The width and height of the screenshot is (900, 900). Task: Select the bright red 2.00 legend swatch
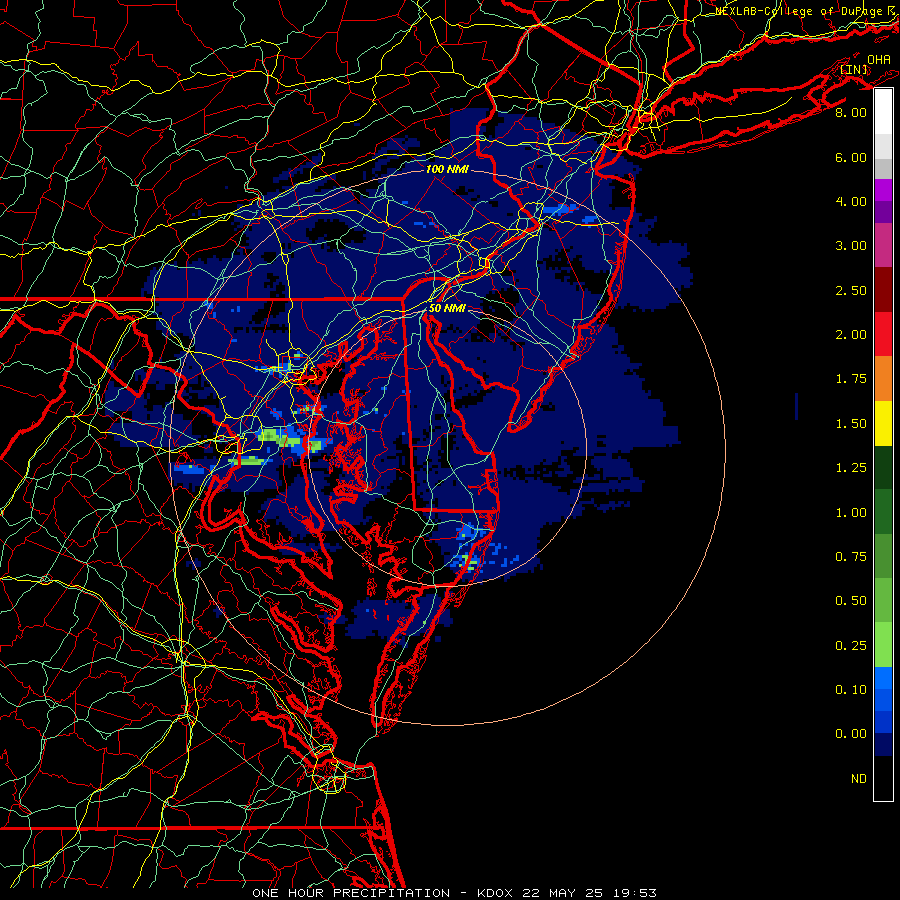click(883, 335)
